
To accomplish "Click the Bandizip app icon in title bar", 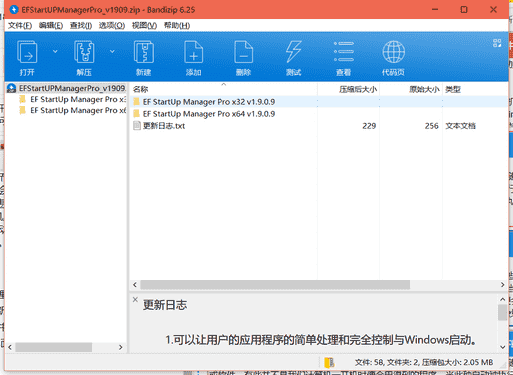I will [14, 10].
